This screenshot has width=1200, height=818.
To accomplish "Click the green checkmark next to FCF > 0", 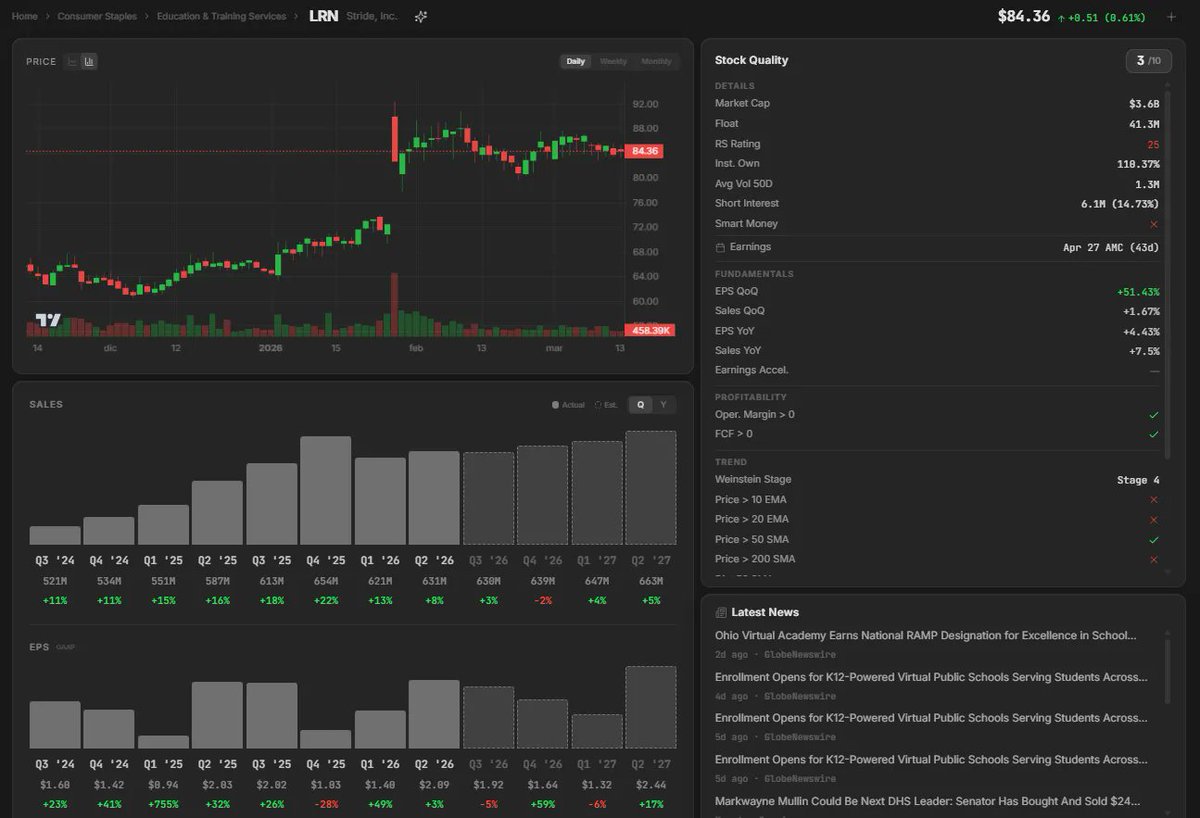I will [x=1152, y=434].
